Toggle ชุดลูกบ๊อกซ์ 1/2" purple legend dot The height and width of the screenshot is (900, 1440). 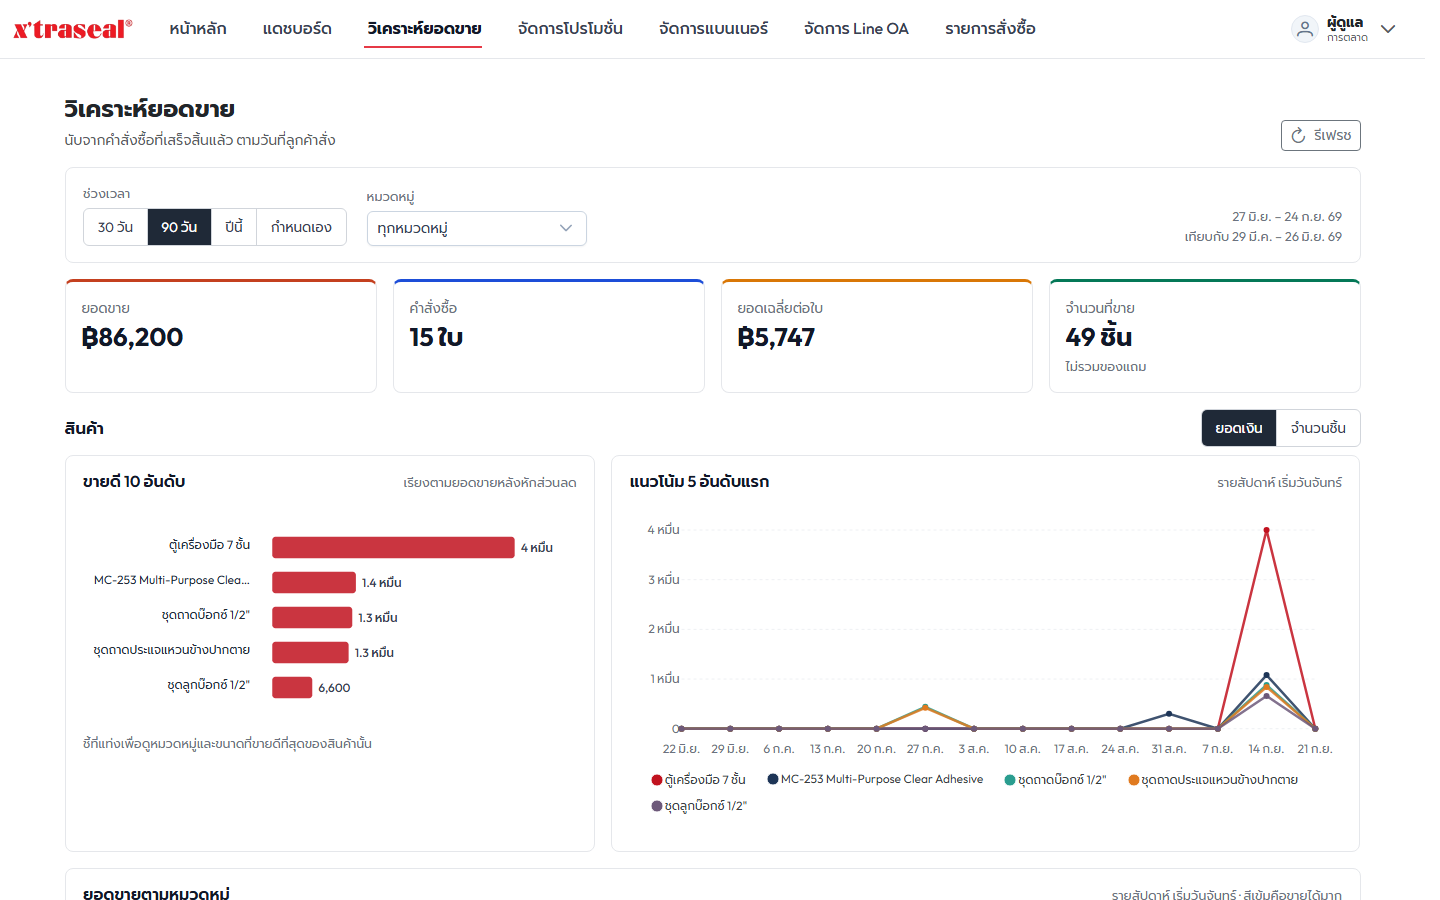657,806
